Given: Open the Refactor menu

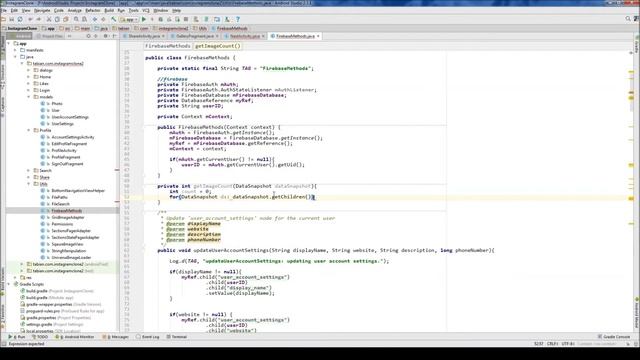Looking at the screenshot, I should tap(93, 10).
